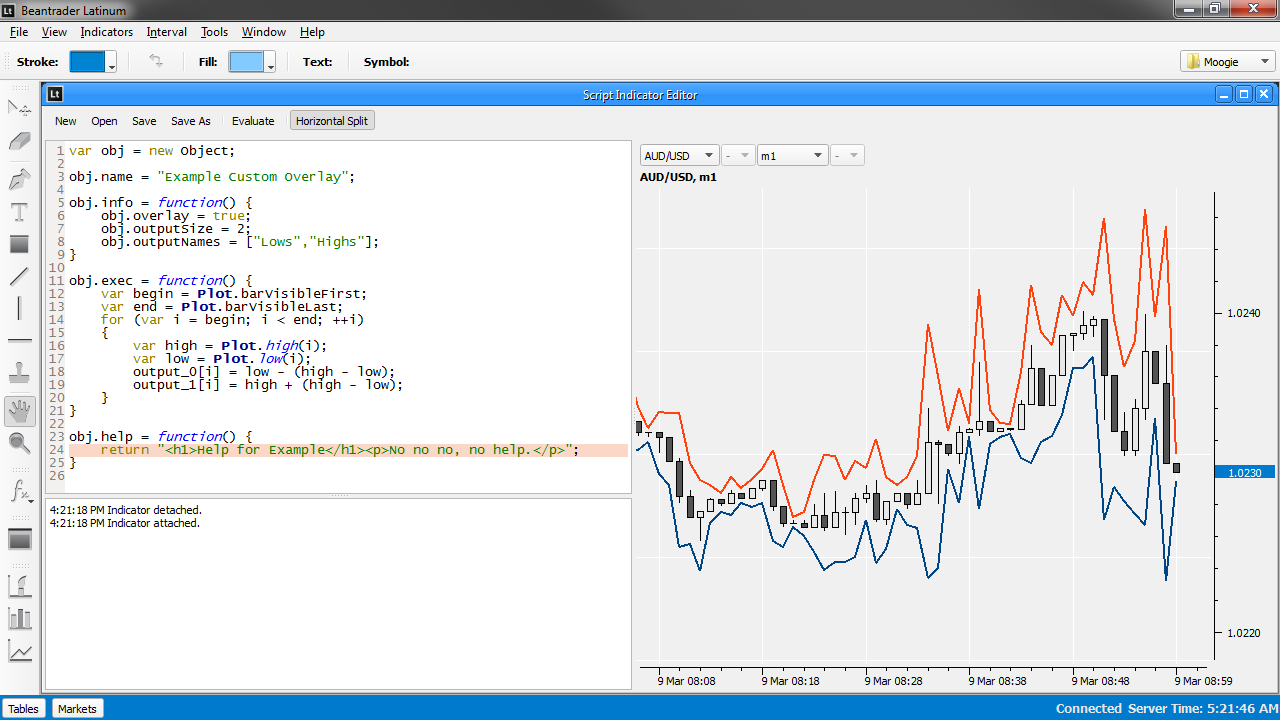Select the pointer selection tool

point(19,107)
